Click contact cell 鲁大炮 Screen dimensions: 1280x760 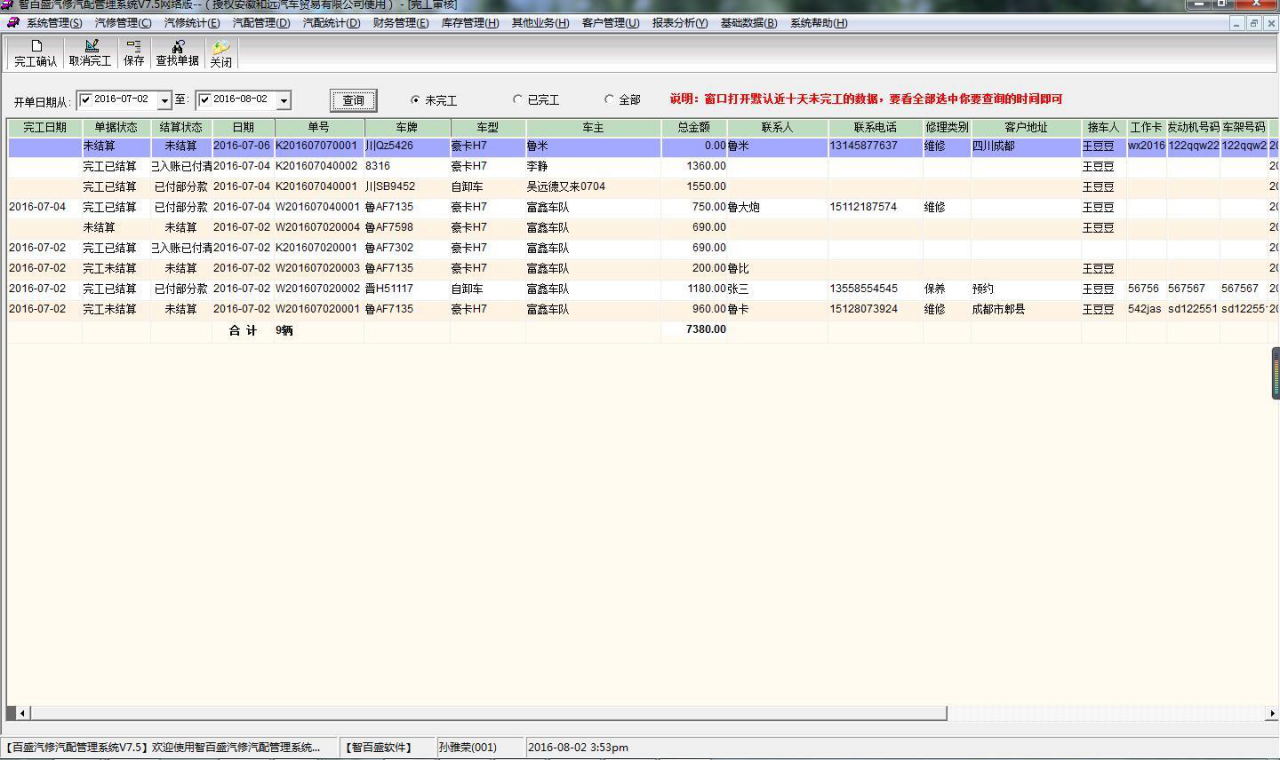point(744,207)
